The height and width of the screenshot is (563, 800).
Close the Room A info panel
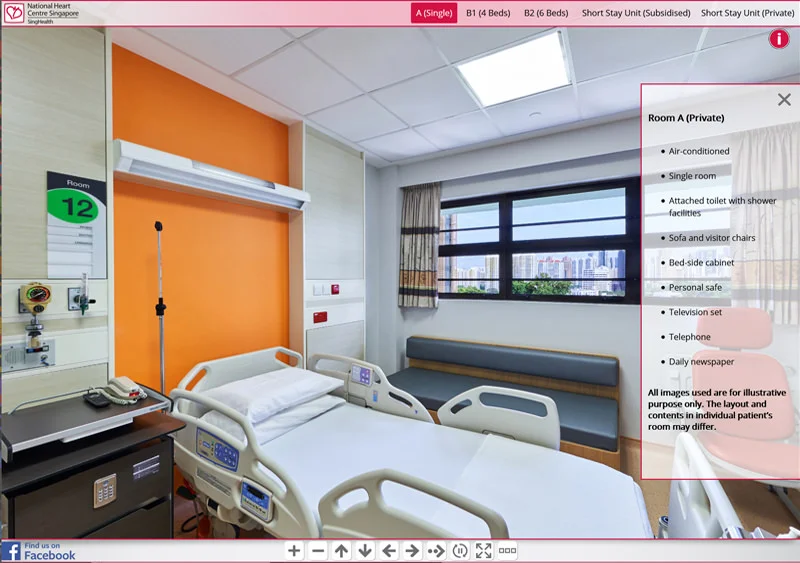[784, 100]
